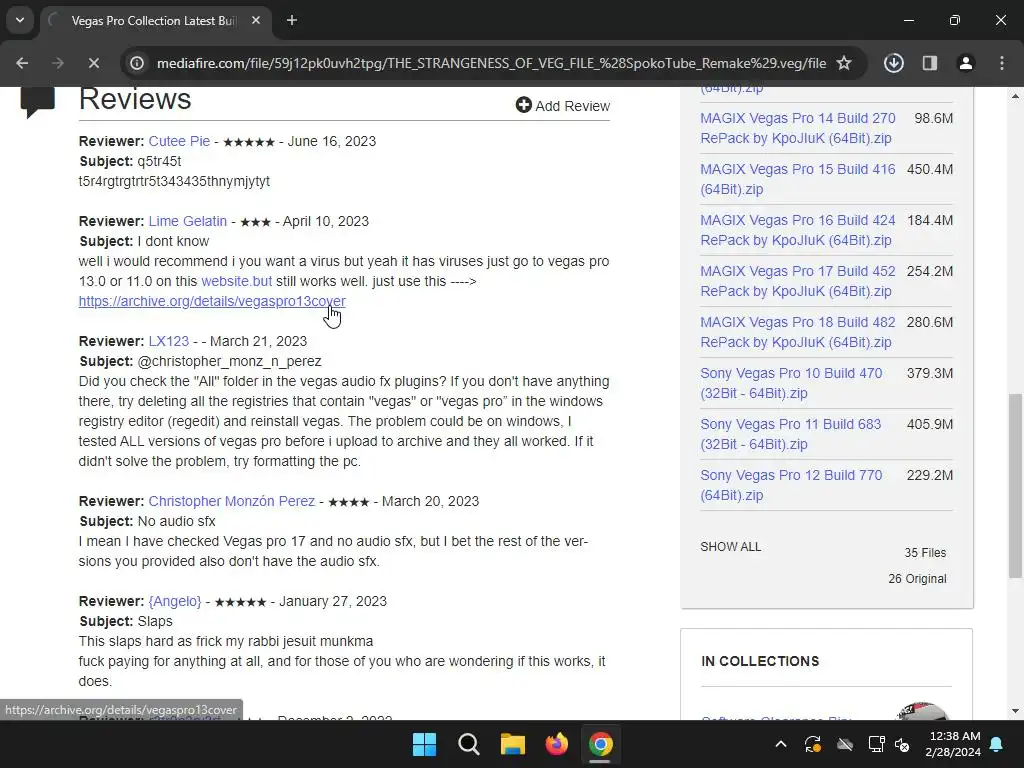1024x768 pixels.
Task: Click the muted volume tray icon
Action: (x=903, y=744)
